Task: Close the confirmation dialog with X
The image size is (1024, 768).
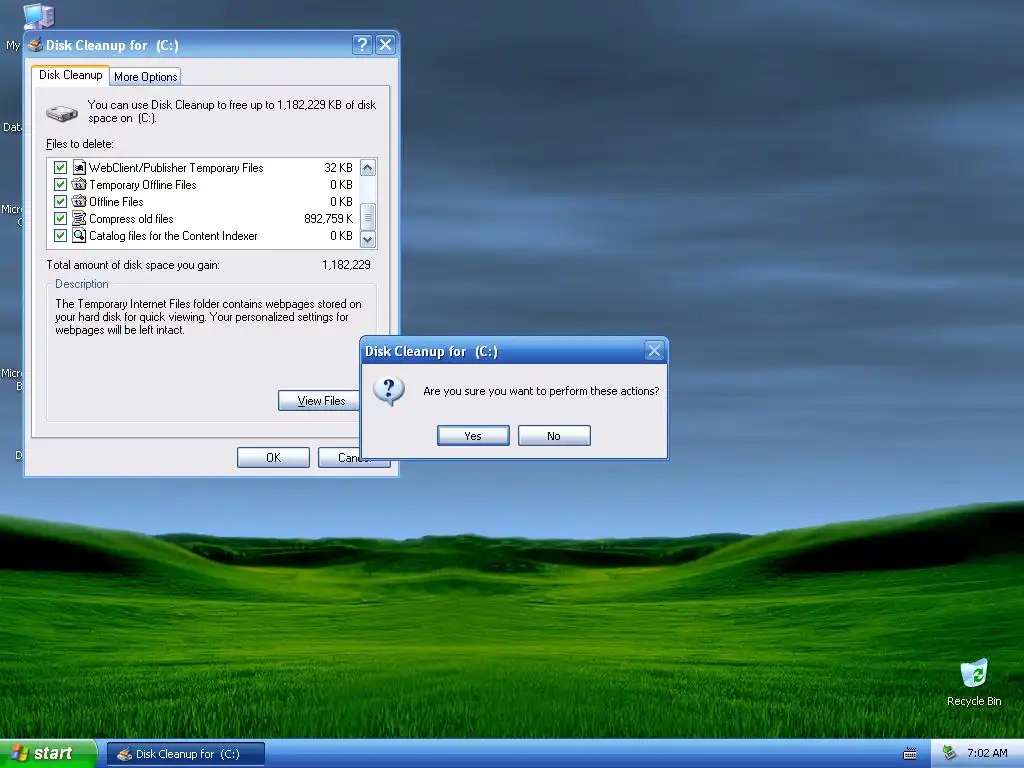Action: tap(654, 351)
